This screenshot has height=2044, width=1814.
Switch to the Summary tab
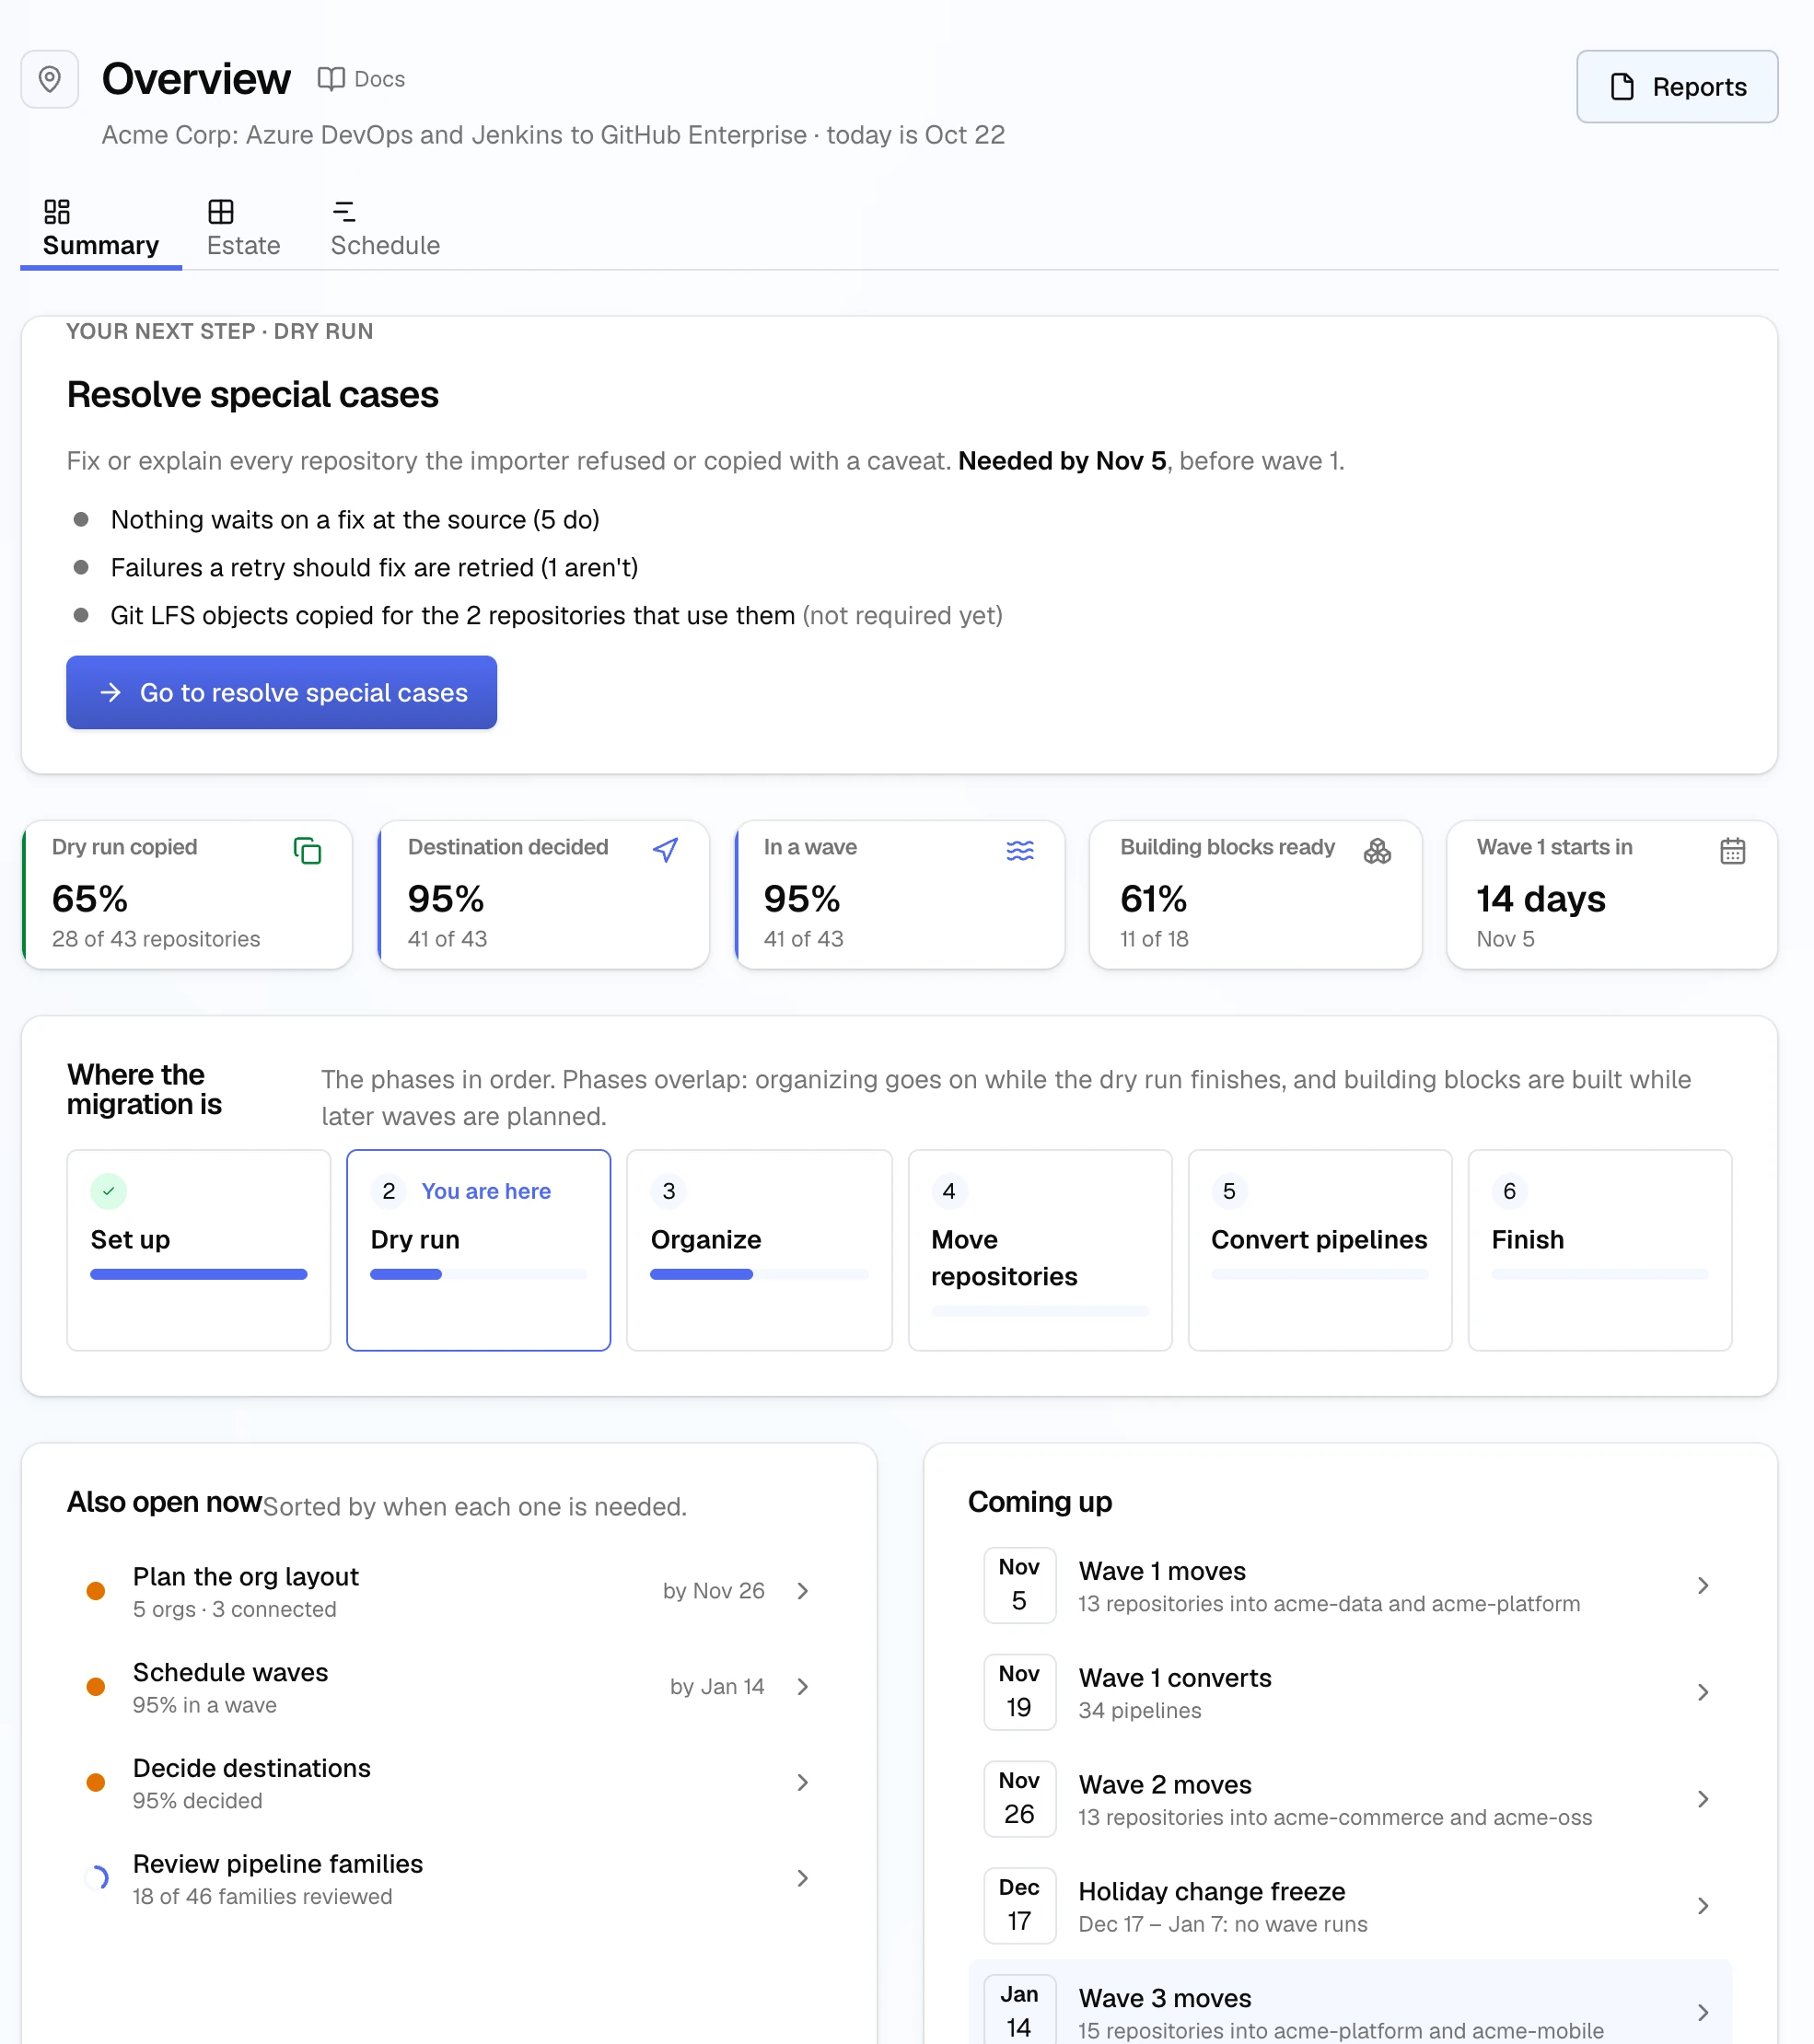click(101, 229)
